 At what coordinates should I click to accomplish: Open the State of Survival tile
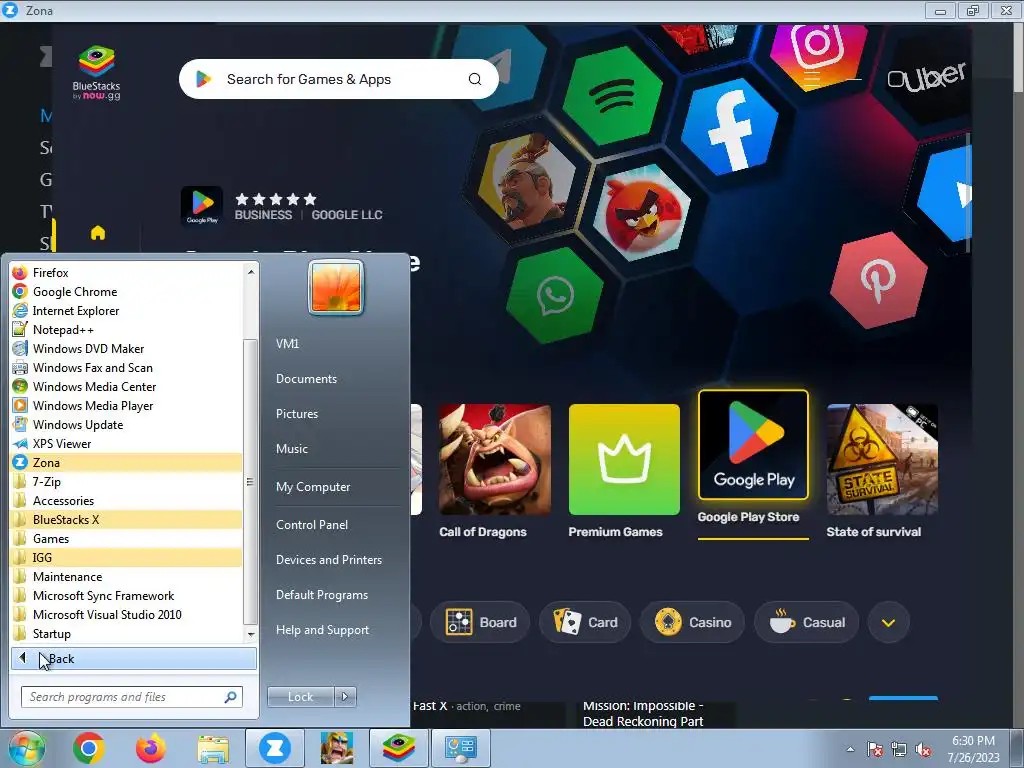[x=882, y=460]
